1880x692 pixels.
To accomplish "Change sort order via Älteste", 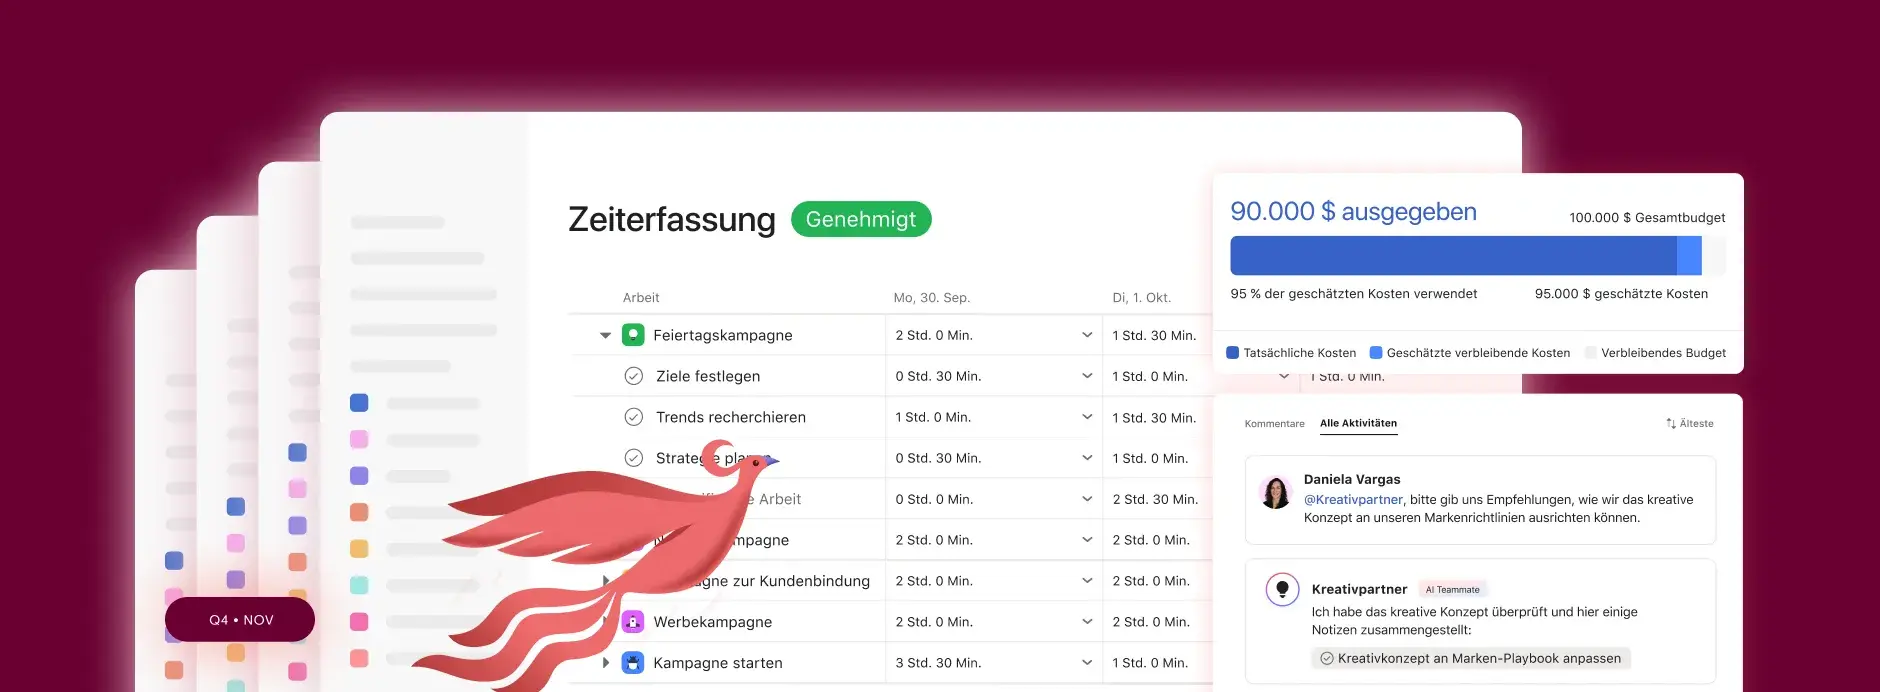I will pos(1689,424).
